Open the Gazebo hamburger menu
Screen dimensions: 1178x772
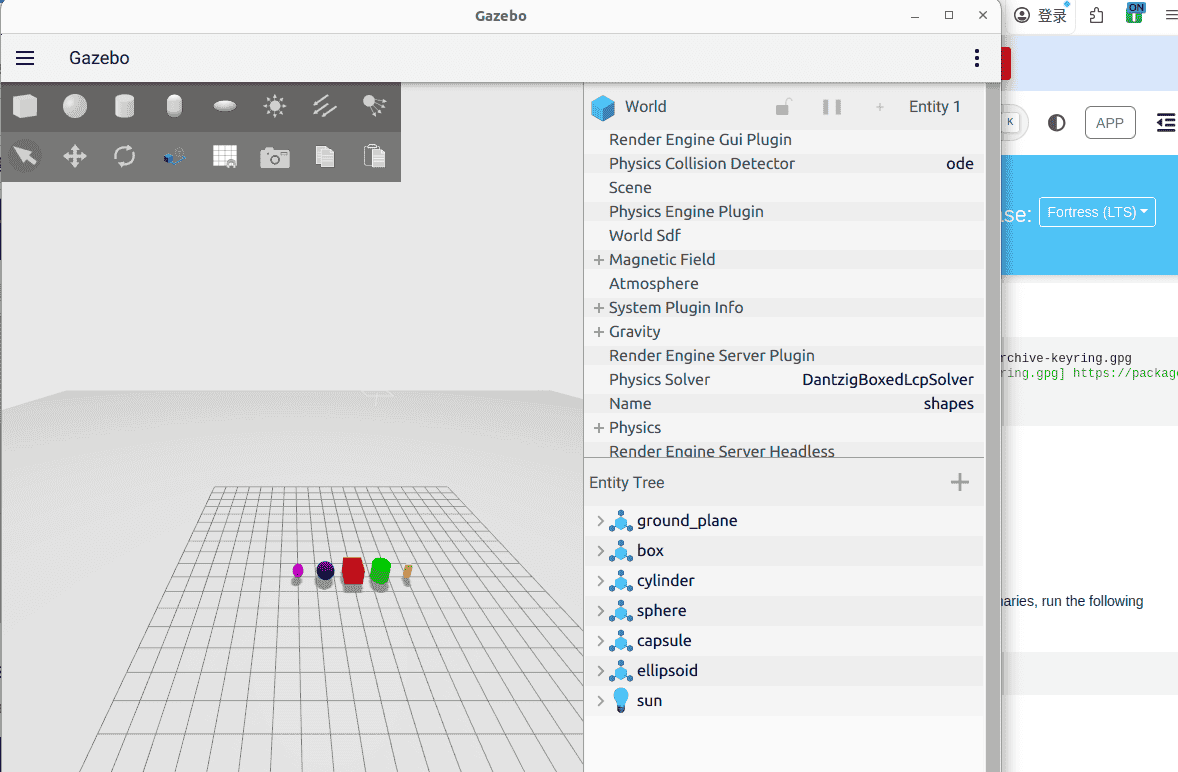click(24, 57)
